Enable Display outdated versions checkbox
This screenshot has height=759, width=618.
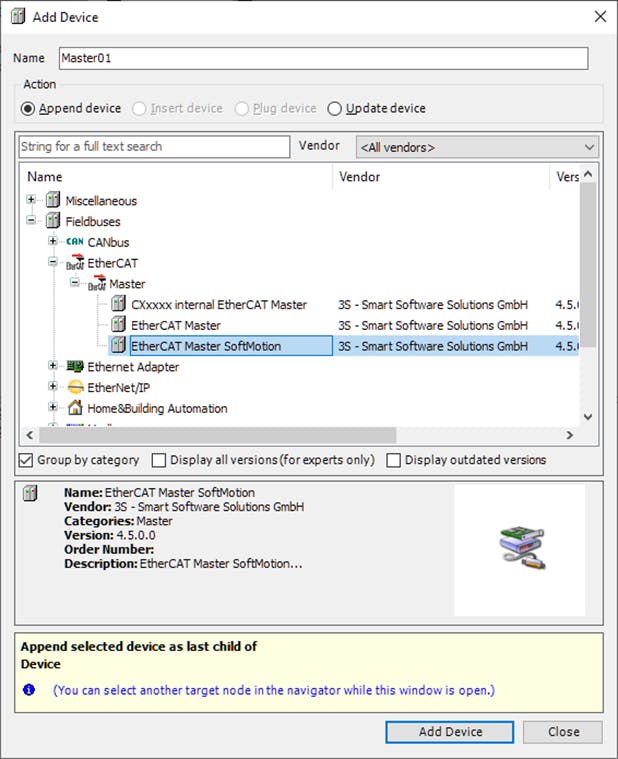click(x=393, y=460)
